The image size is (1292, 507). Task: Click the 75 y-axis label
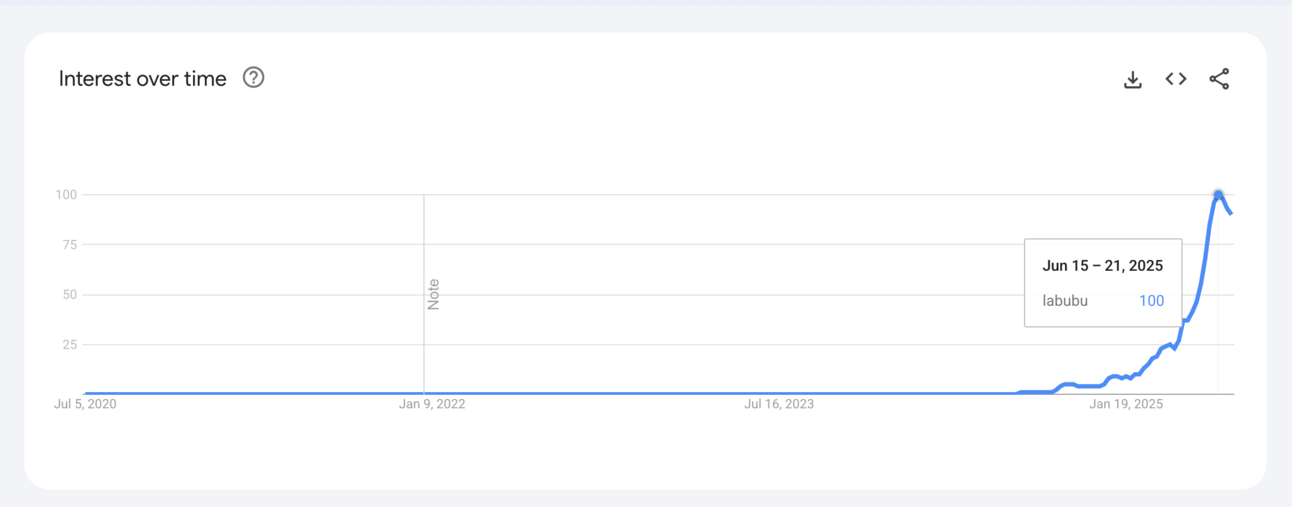click(x=70, y=245)
